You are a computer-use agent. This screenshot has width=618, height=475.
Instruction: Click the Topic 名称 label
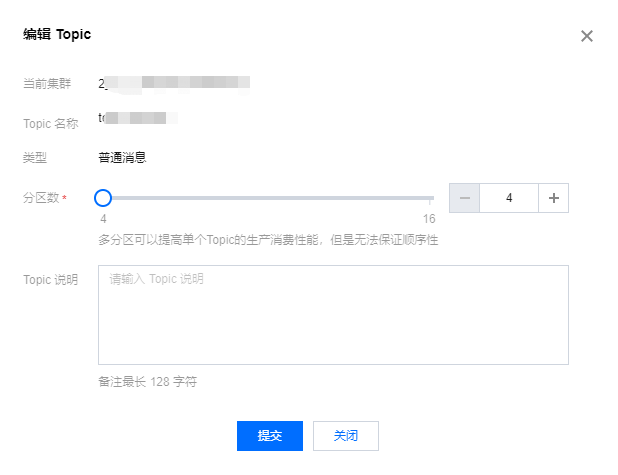(50, 123)
